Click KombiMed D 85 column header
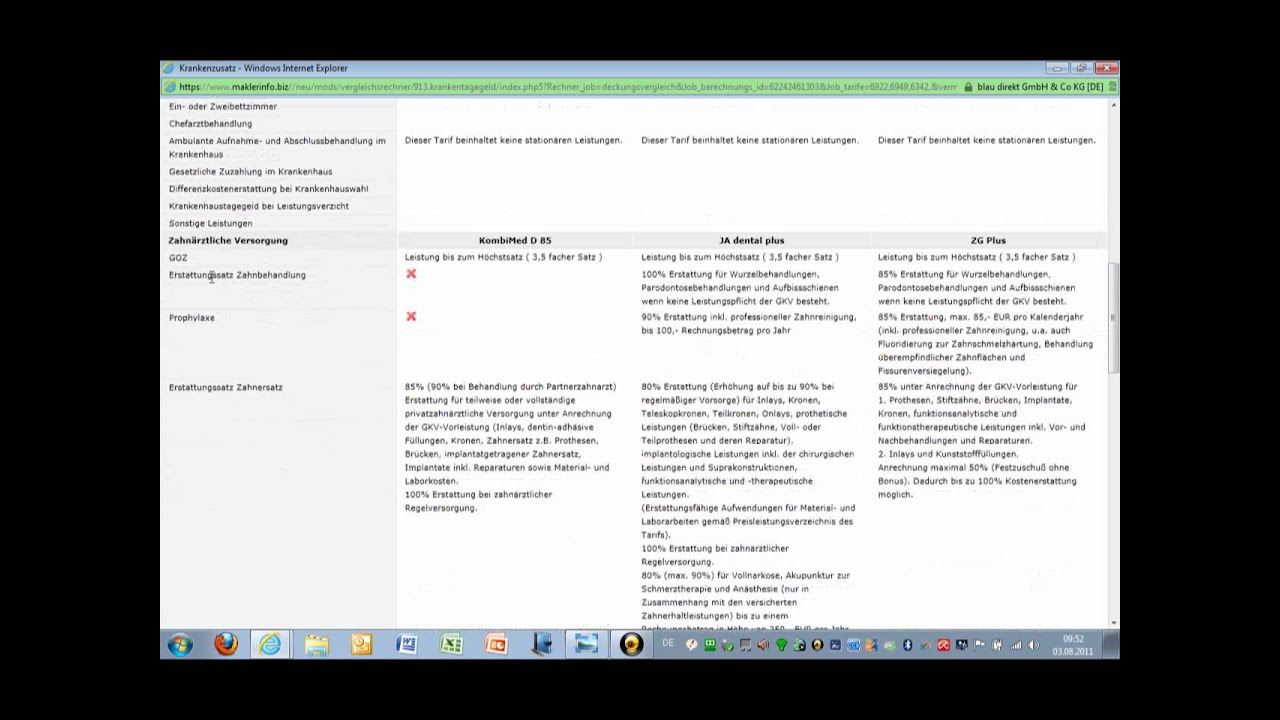Screen dimensions: 1280x720 pyautogui.click(x=515, y=240)
